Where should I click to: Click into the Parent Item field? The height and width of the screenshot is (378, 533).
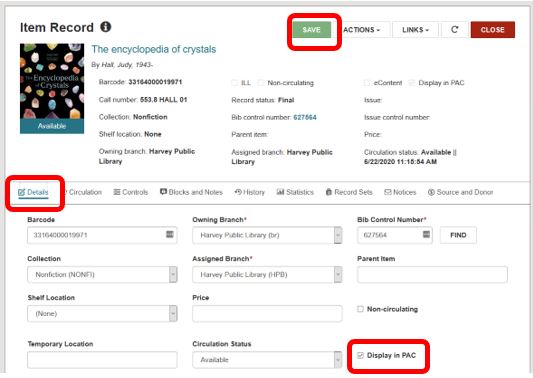point(432,274)
